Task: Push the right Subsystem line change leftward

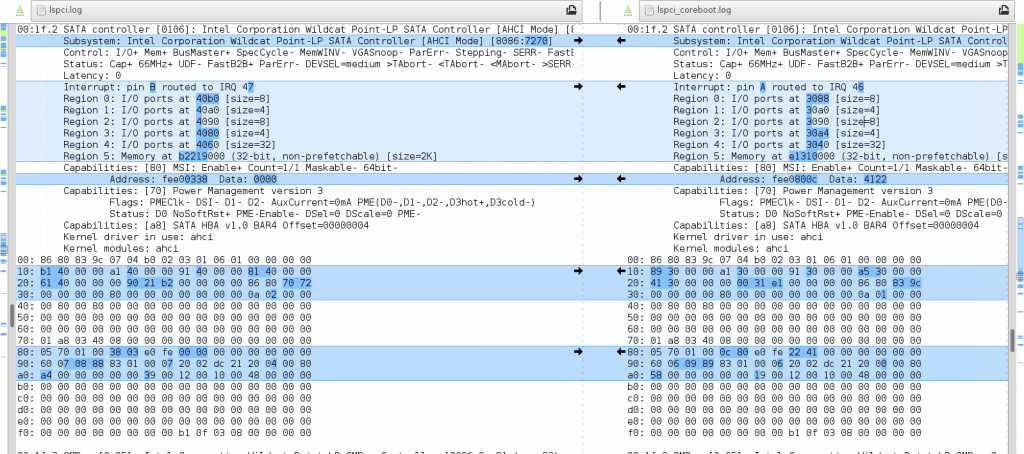Action: coord(621,41)
